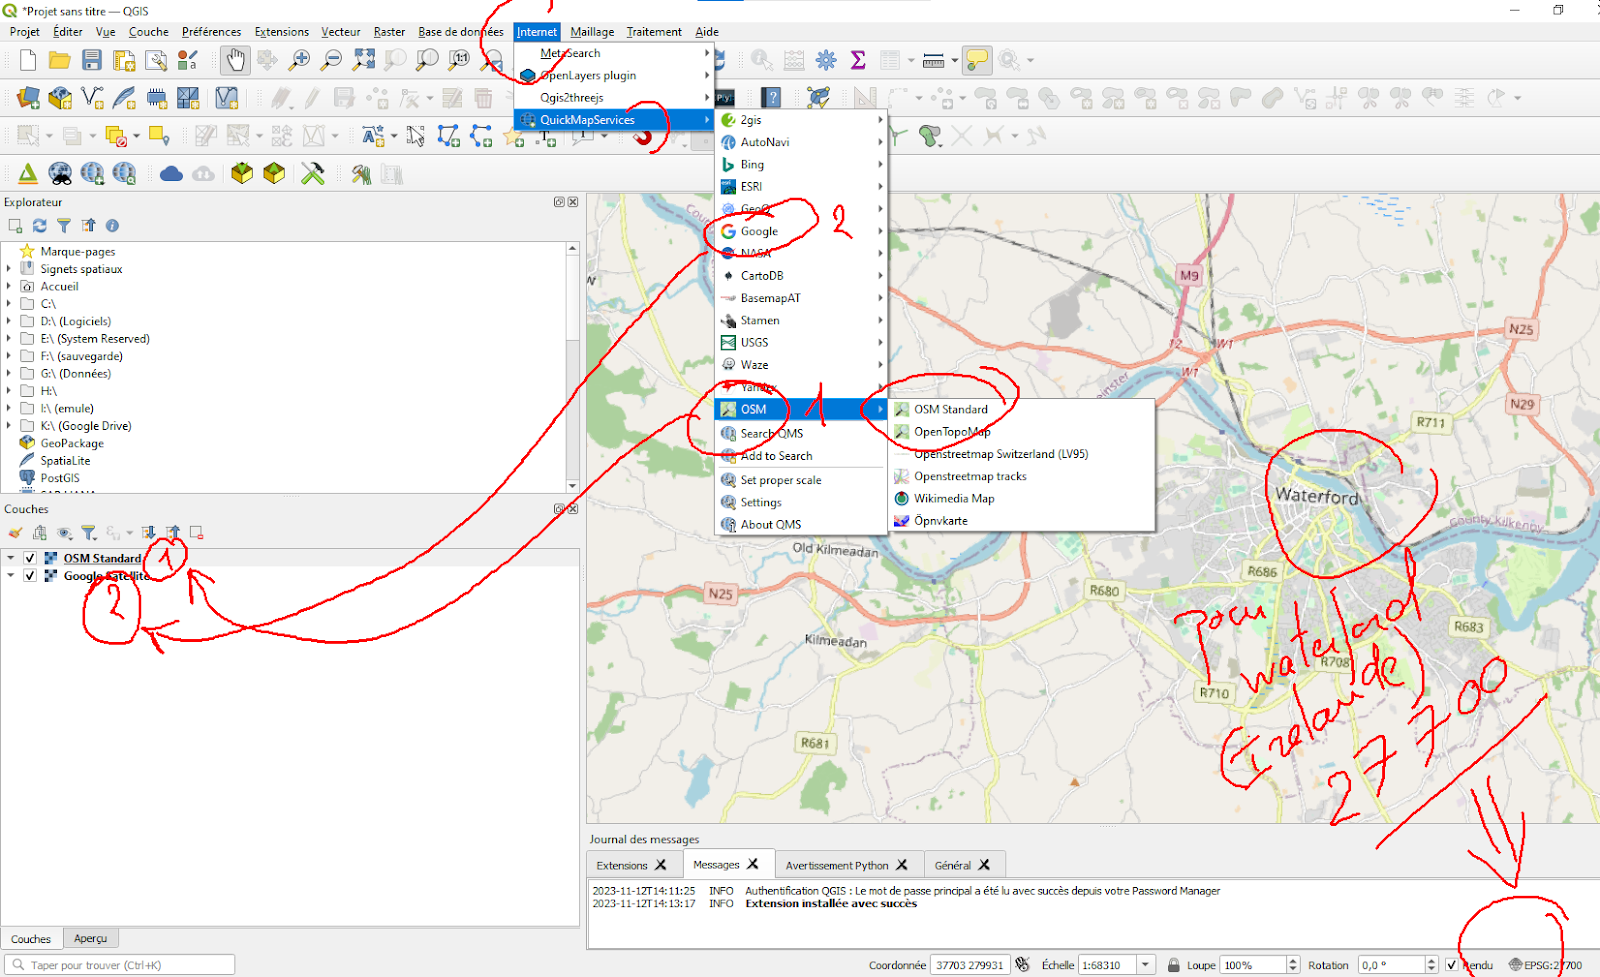Image resolution: width=1600 pixels, height=977 pixels.
Task: Open the Data Source Manager icon
Action: click(x=28, y=98)
